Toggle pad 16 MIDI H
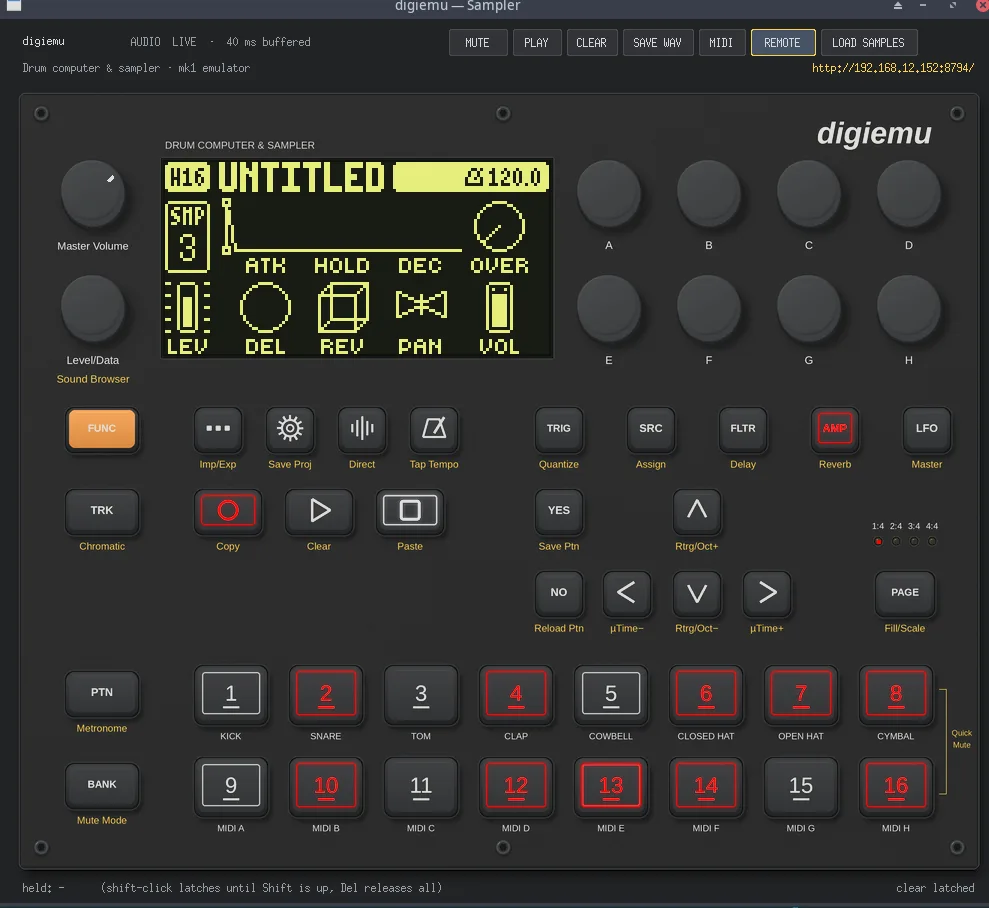This screenshot has width=989, height=908. 896,786
